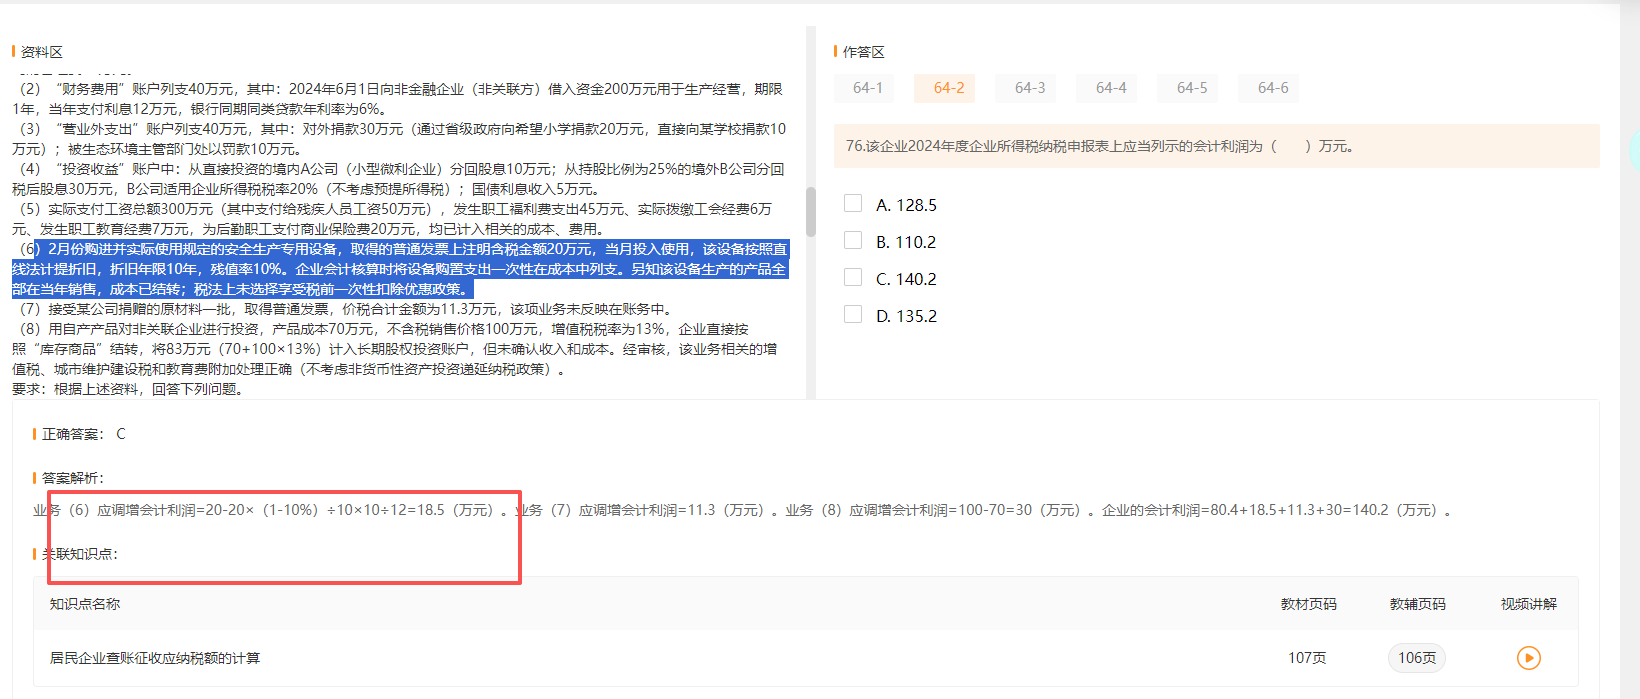The image size is (1640, 699).
Task: Select checkbox for D. 135.2
Action: coord(853,314)
